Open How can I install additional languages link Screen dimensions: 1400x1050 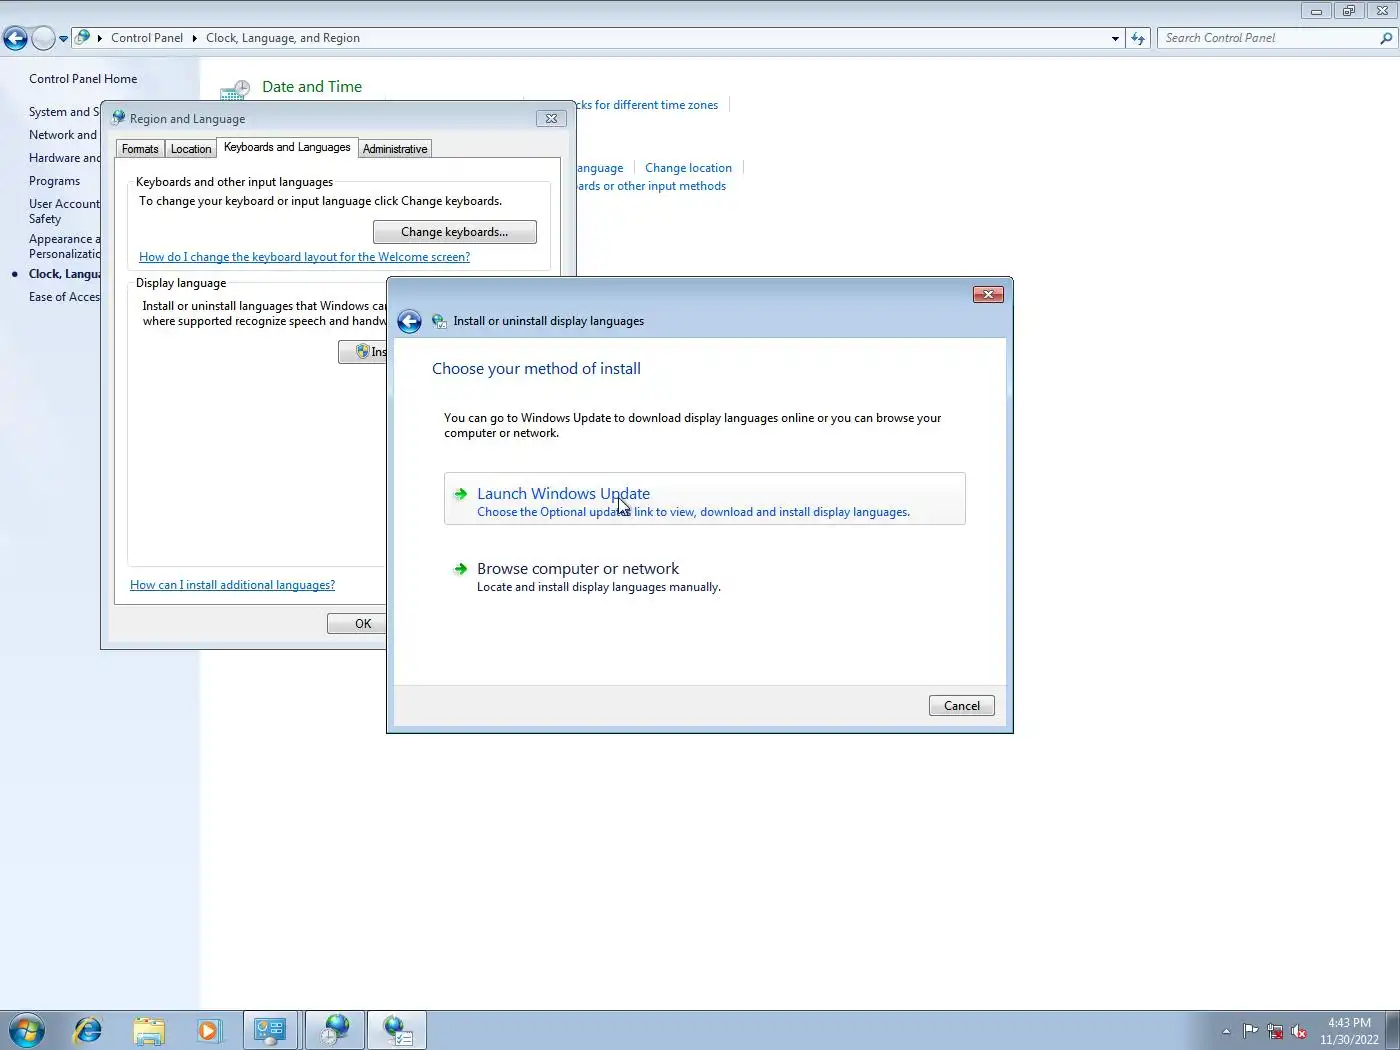232,585
